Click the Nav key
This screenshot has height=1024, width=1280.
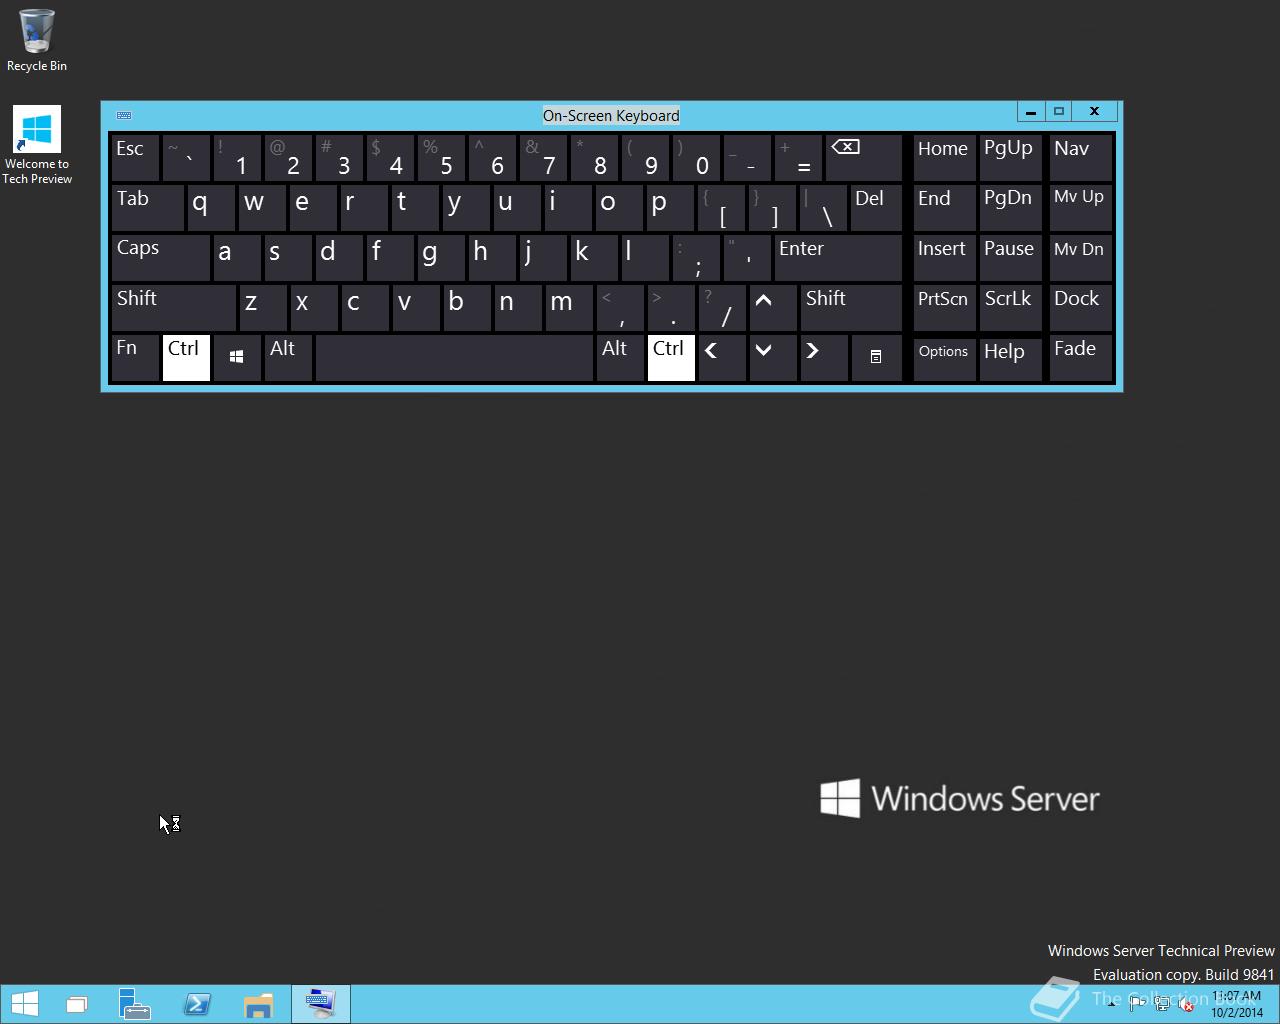(x=1081, y=158)
